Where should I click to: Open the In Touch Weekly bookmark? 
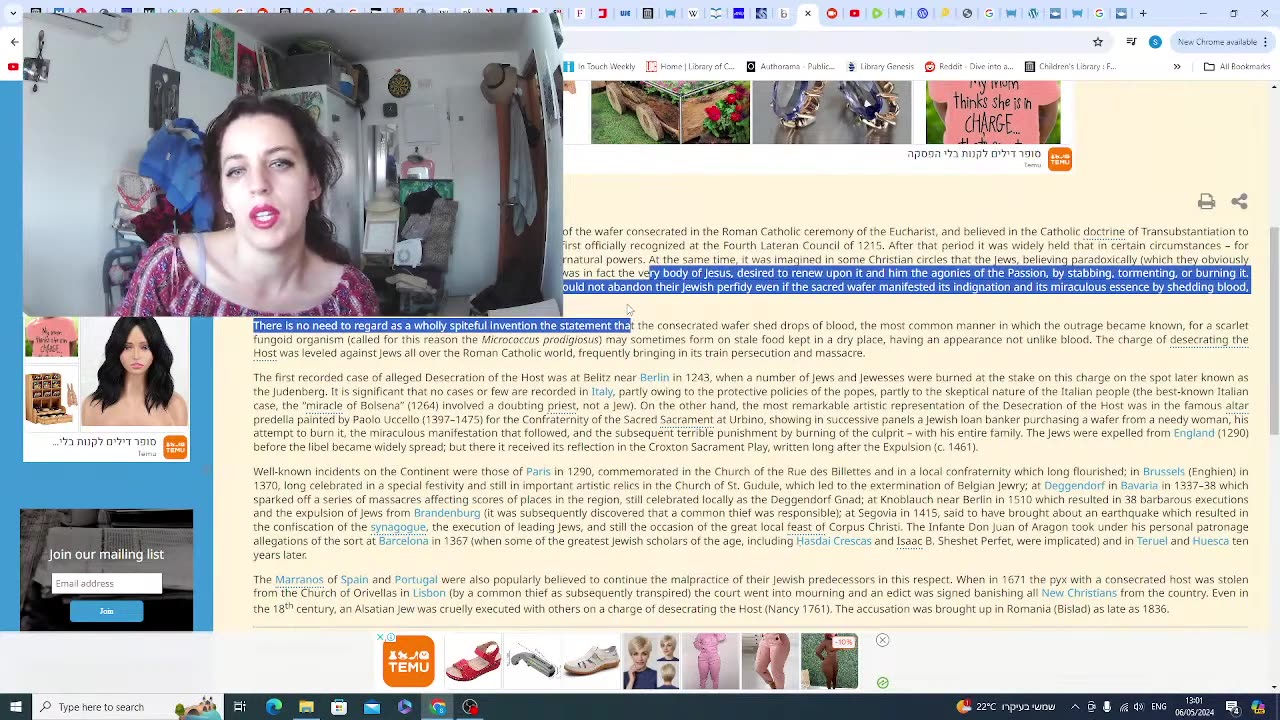599,67
